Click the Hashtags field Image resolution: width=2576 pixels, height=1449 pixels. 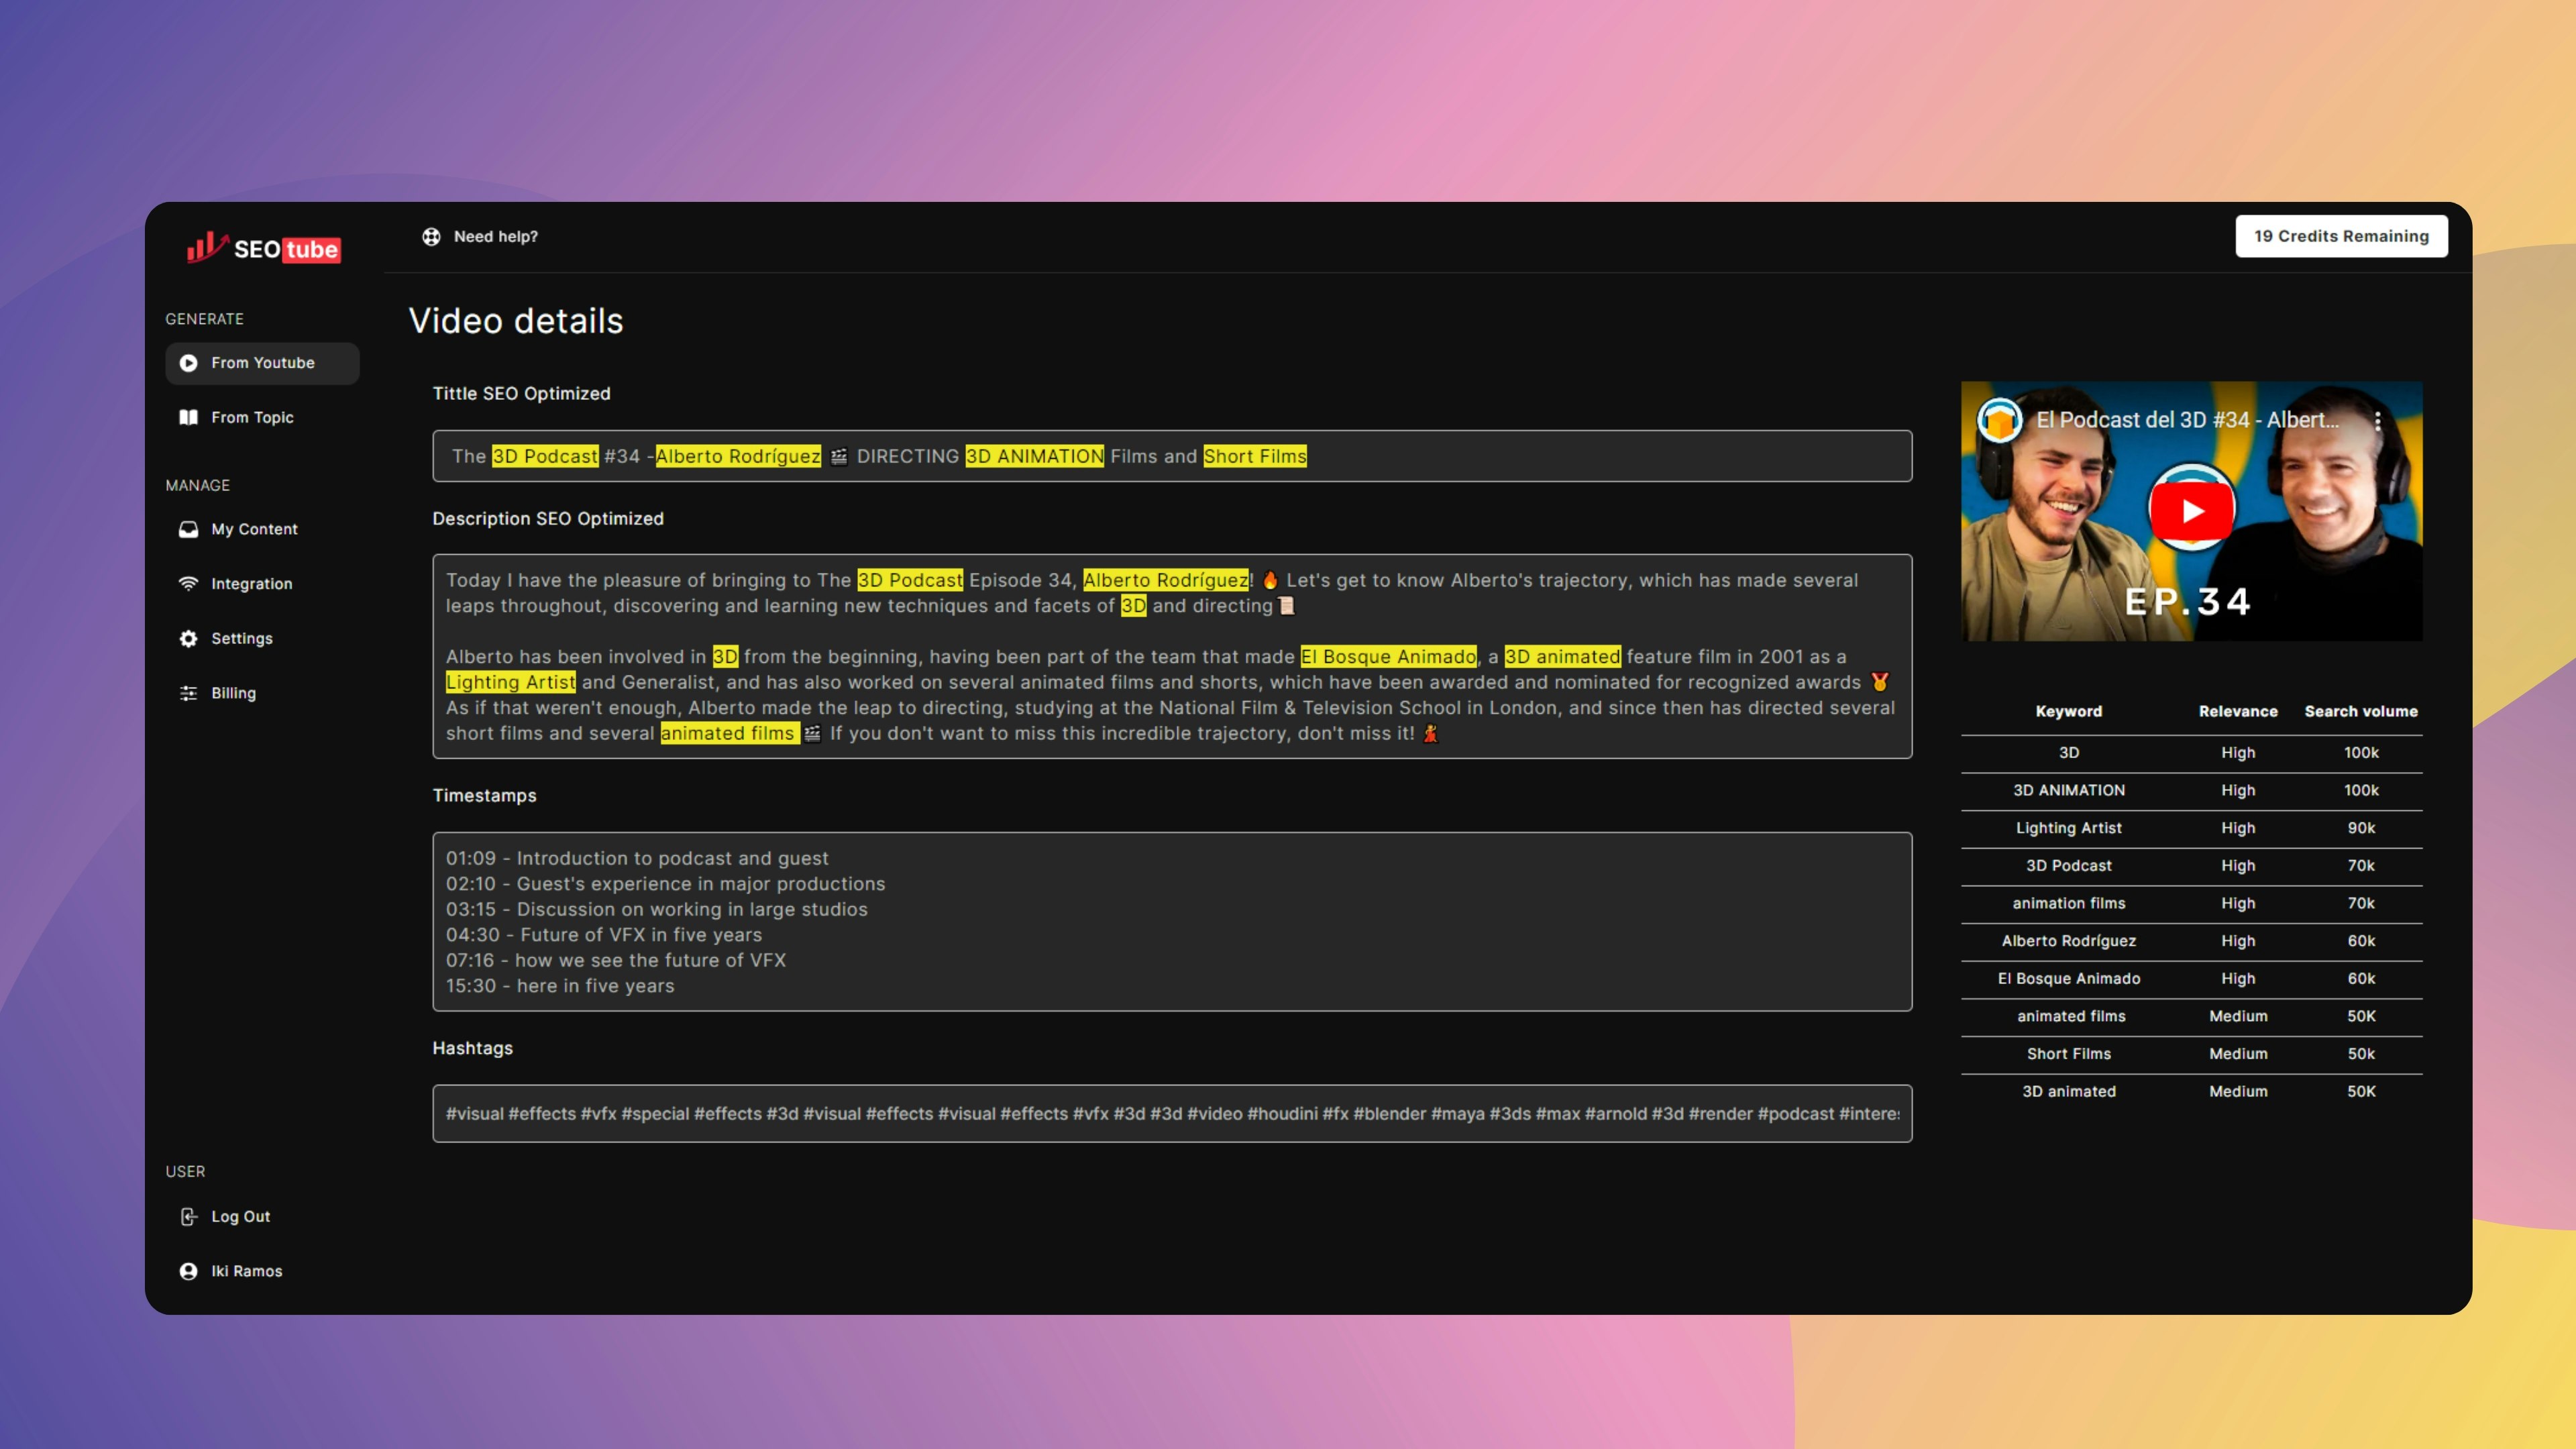coord(1171,1113)
